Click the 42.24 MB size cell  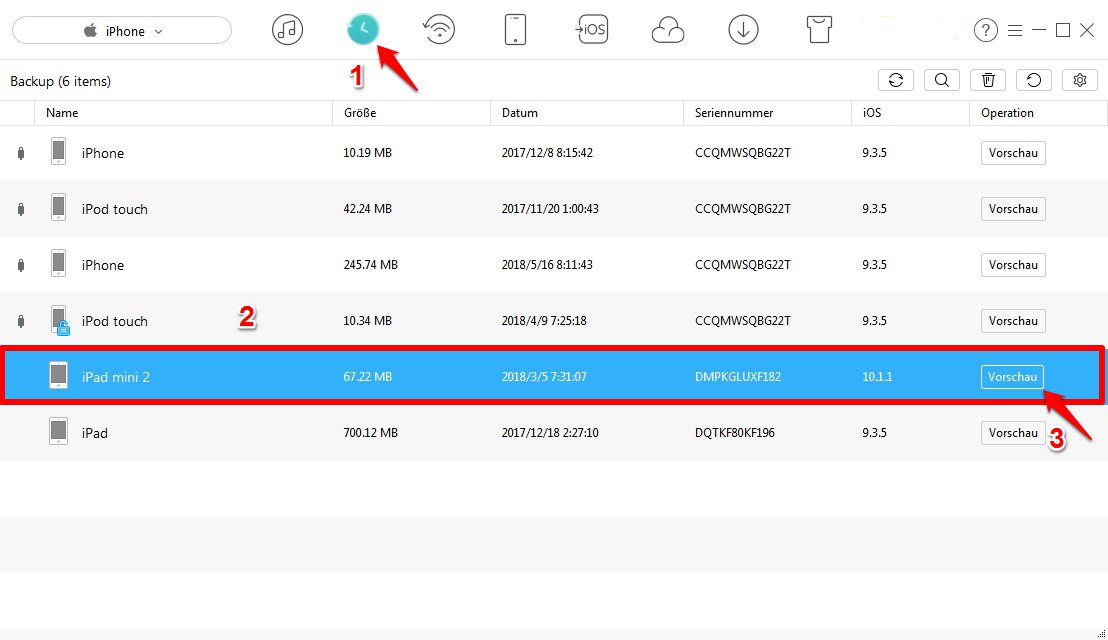coord(367,208)
